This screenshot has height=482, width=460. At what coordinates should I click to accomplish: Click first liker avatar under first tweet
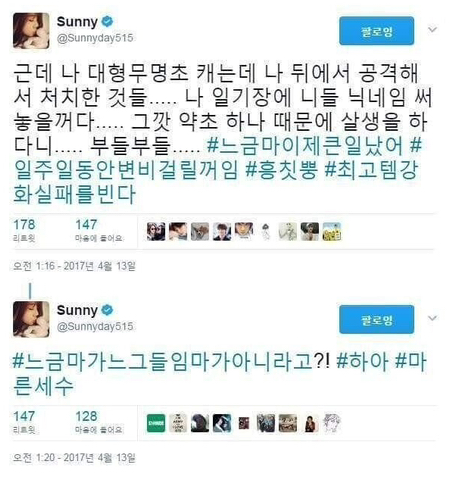[x=156, y=232]
